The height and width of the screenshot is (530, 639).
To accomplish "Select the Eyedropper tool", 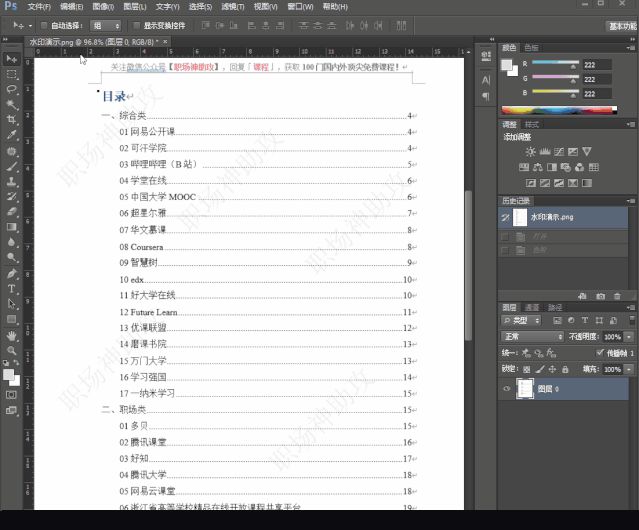I will [x=11, y=135].
